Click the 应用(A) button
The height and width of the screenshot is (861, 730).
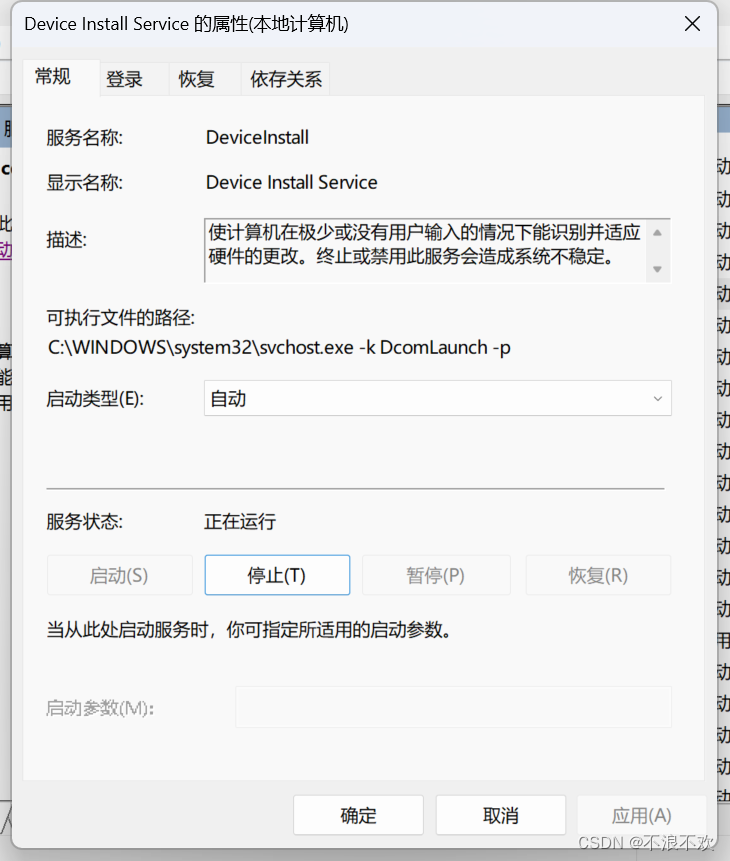(x=642, y=815)
